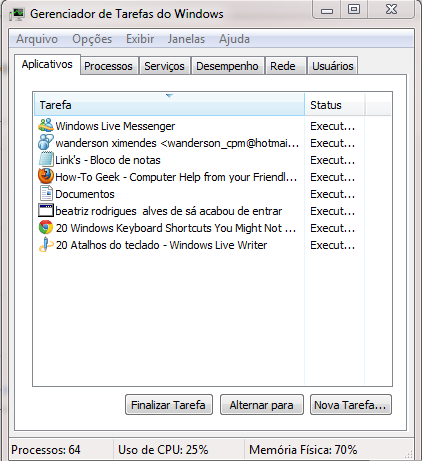Select the Chrome icon for Keyboard Shortcuts

(46, 227)
